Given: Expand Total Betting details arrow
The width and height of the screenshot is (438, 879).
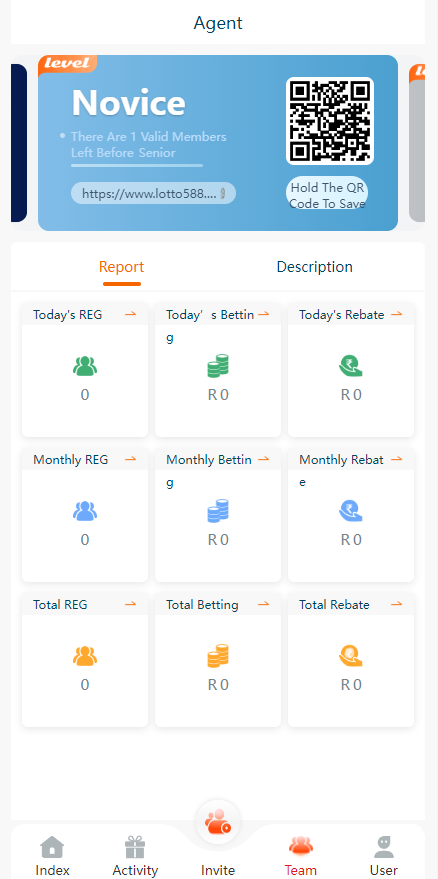Looking at the screenshot, I should pos(264,604).
